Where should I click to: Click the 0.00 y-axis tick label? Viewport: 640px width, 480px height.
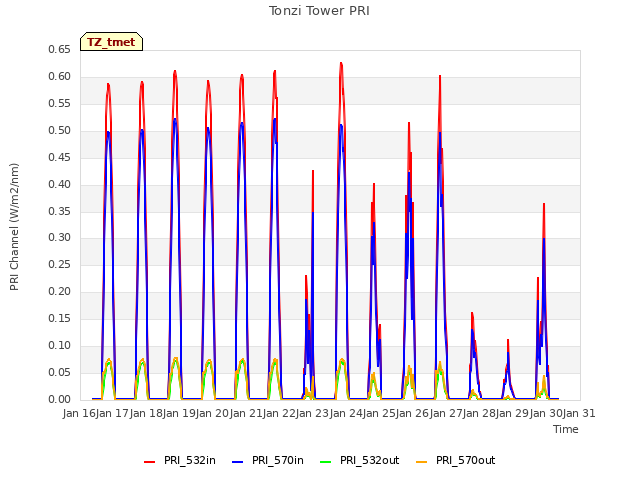point(60,399)
